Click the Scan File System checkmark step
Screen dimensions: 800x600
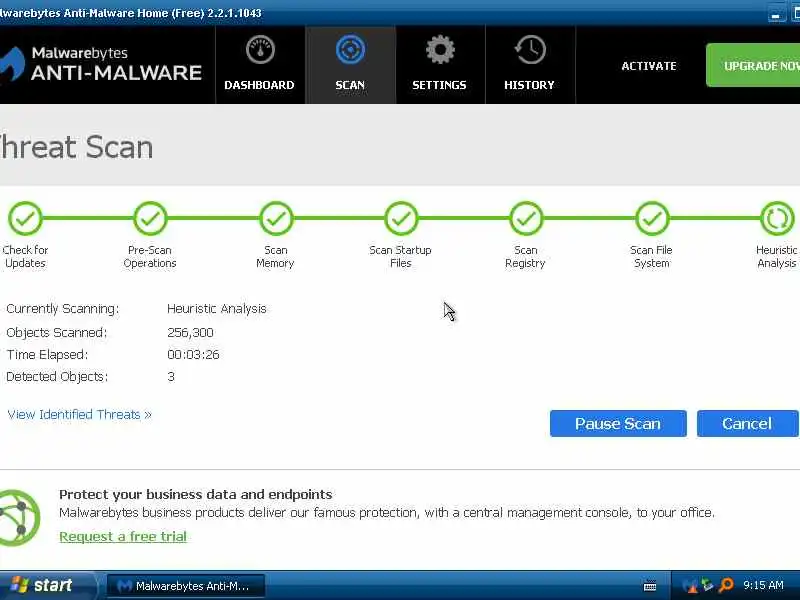coord(652,219)
